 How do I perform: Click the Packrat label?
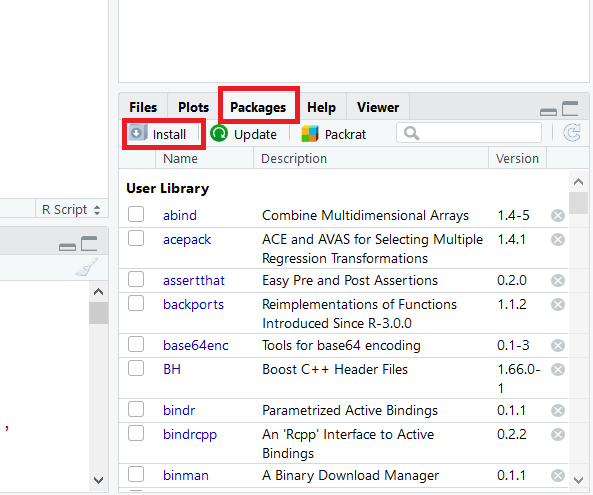point(345,135)
